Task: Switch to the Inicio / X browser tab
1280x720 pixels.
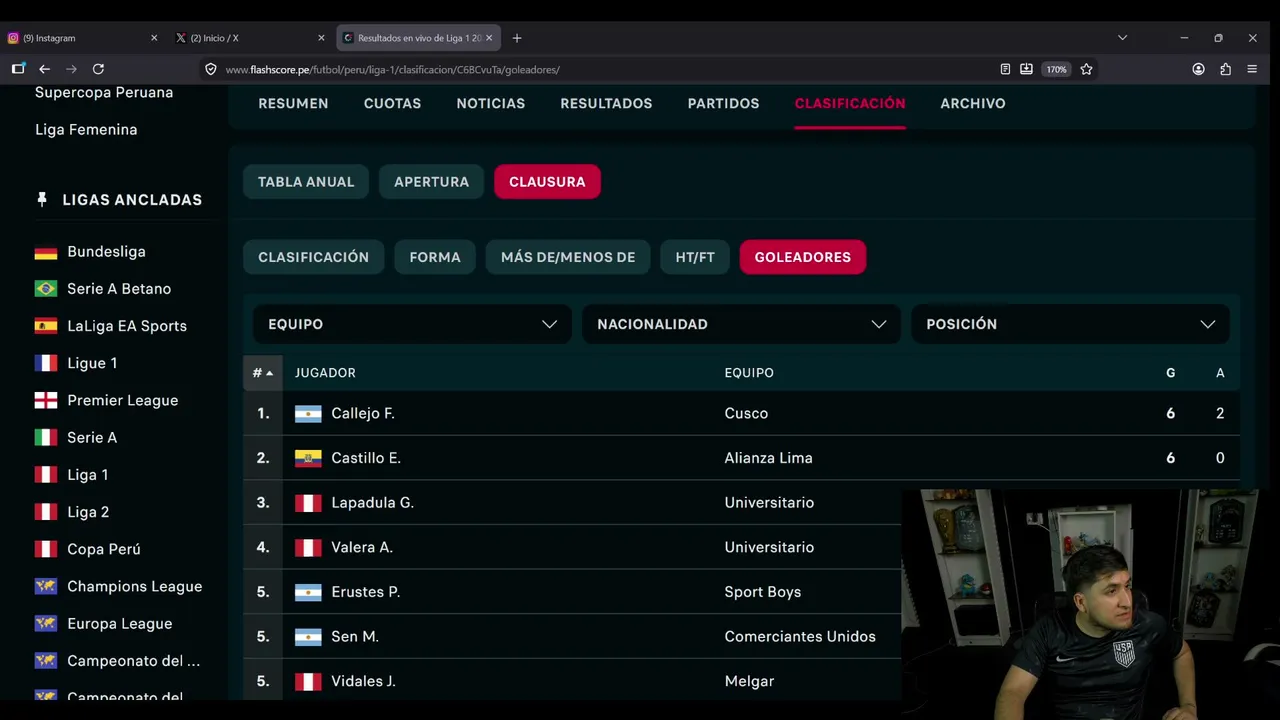Action: click(x=251, y=38)
